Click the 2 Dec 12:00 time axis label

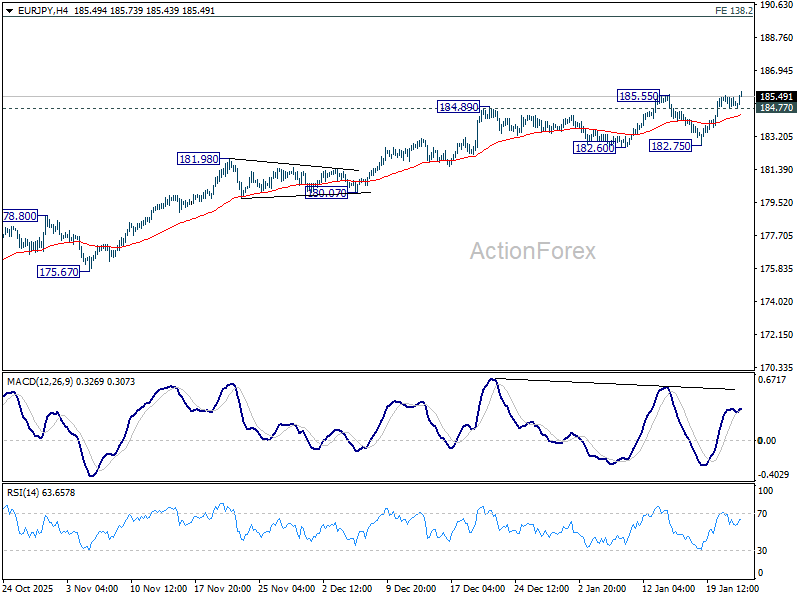click(x=347, y=589)
